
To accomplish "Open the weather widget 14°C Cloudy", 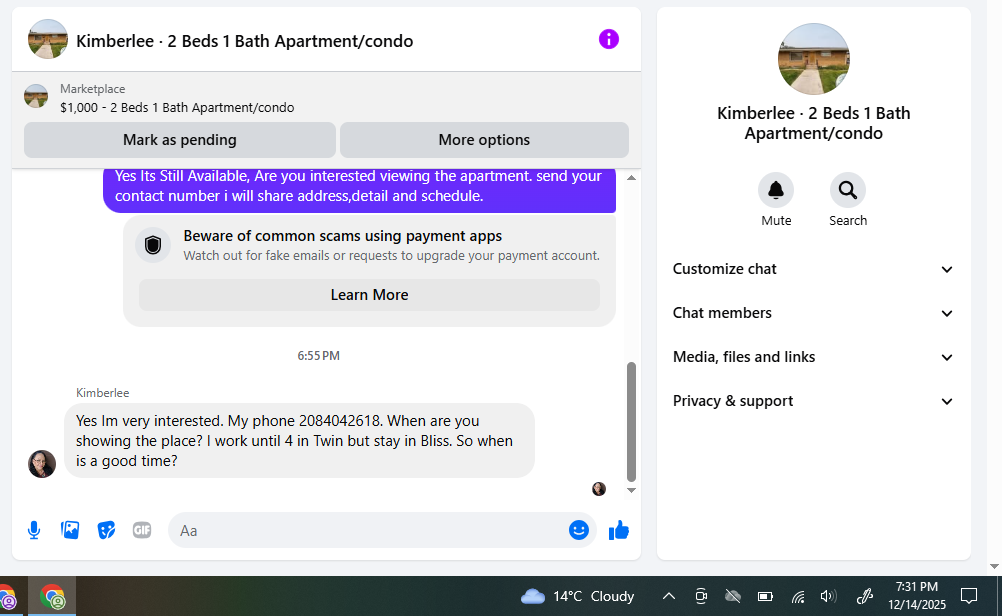I will 577,597.
